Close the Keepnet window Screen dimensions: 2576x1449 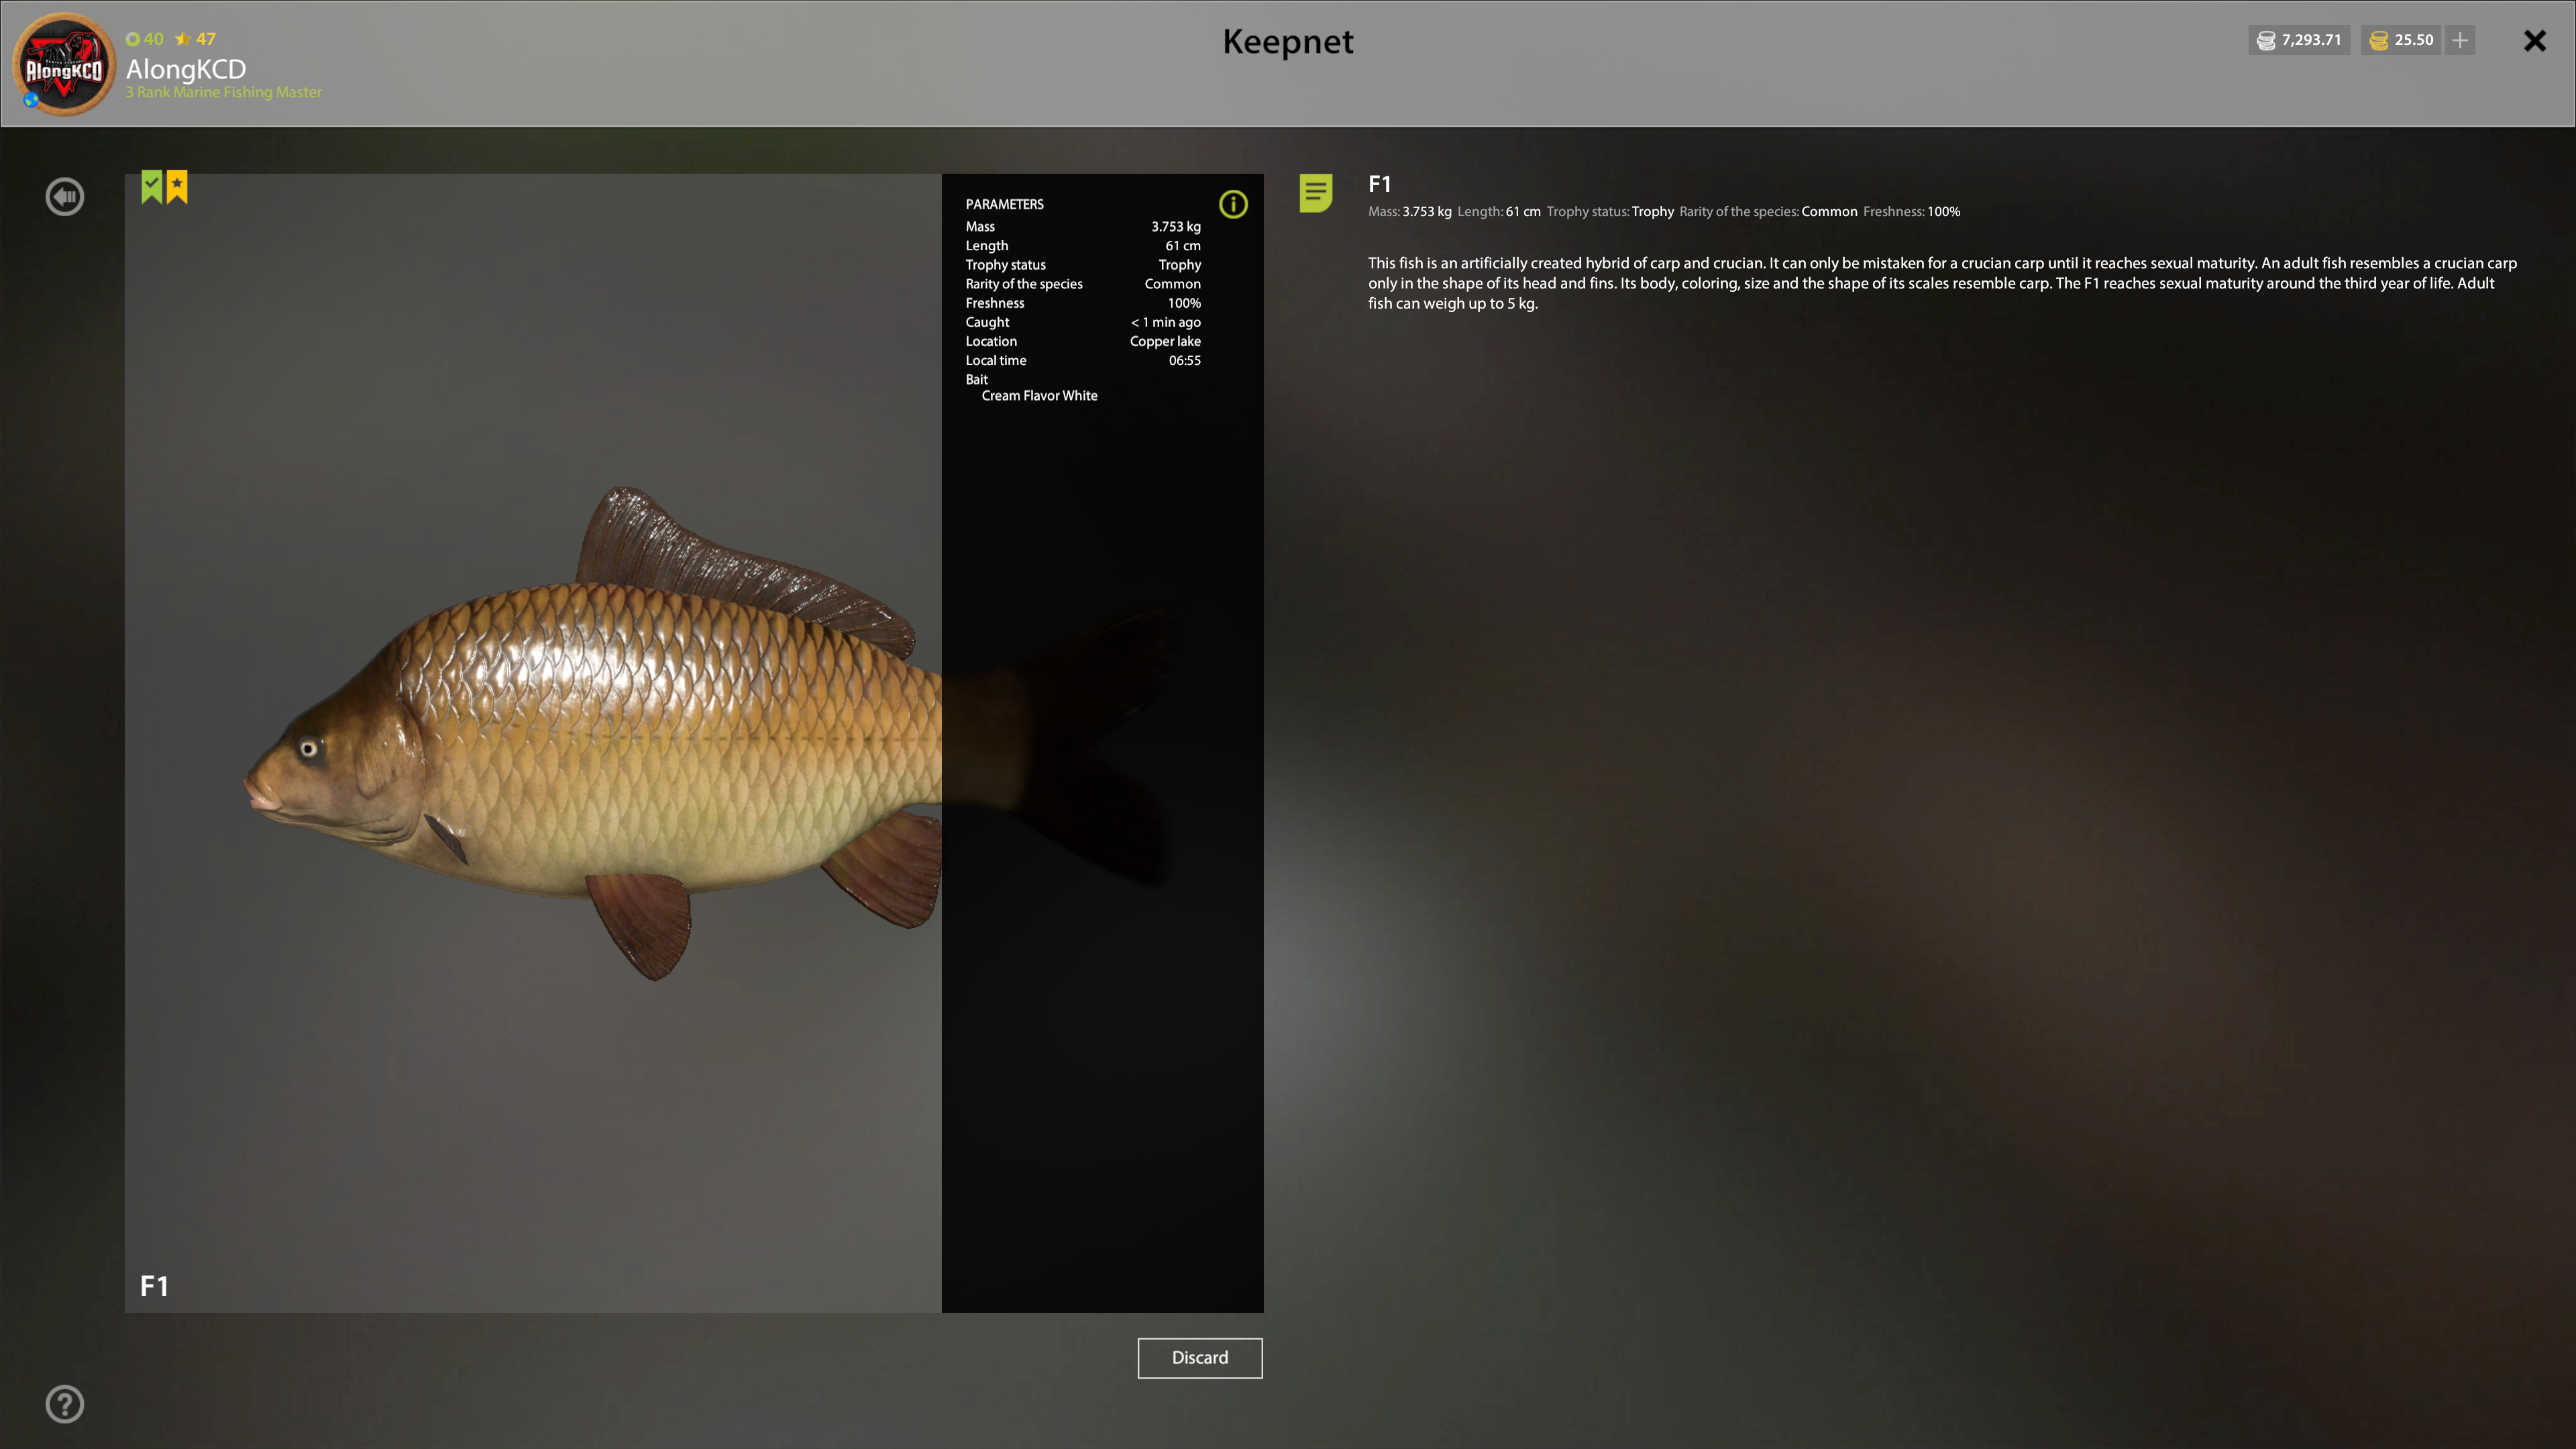[x=2534, y=41]
